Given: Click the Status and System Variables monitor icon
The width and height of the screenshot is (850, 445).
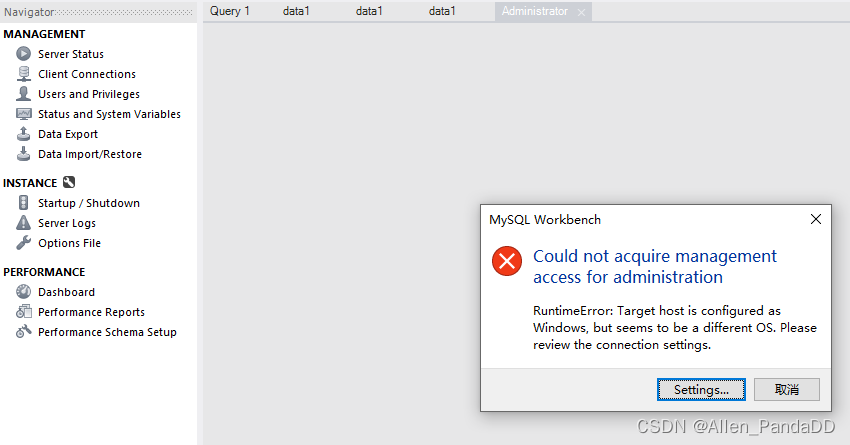Looking at the screenshot, I should [23, 114].
